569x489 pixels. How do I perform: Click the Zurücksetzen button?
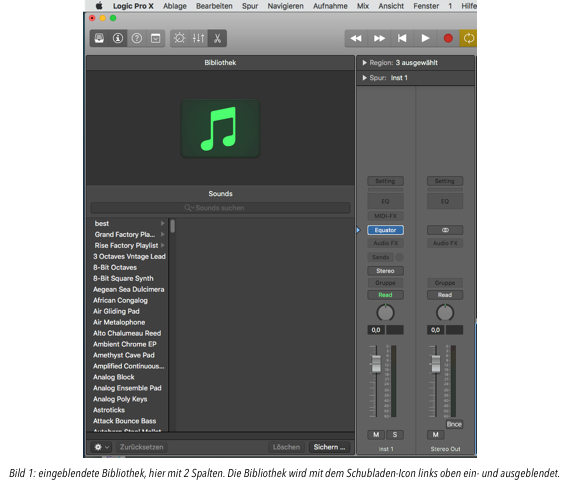(x=142, y=447)
